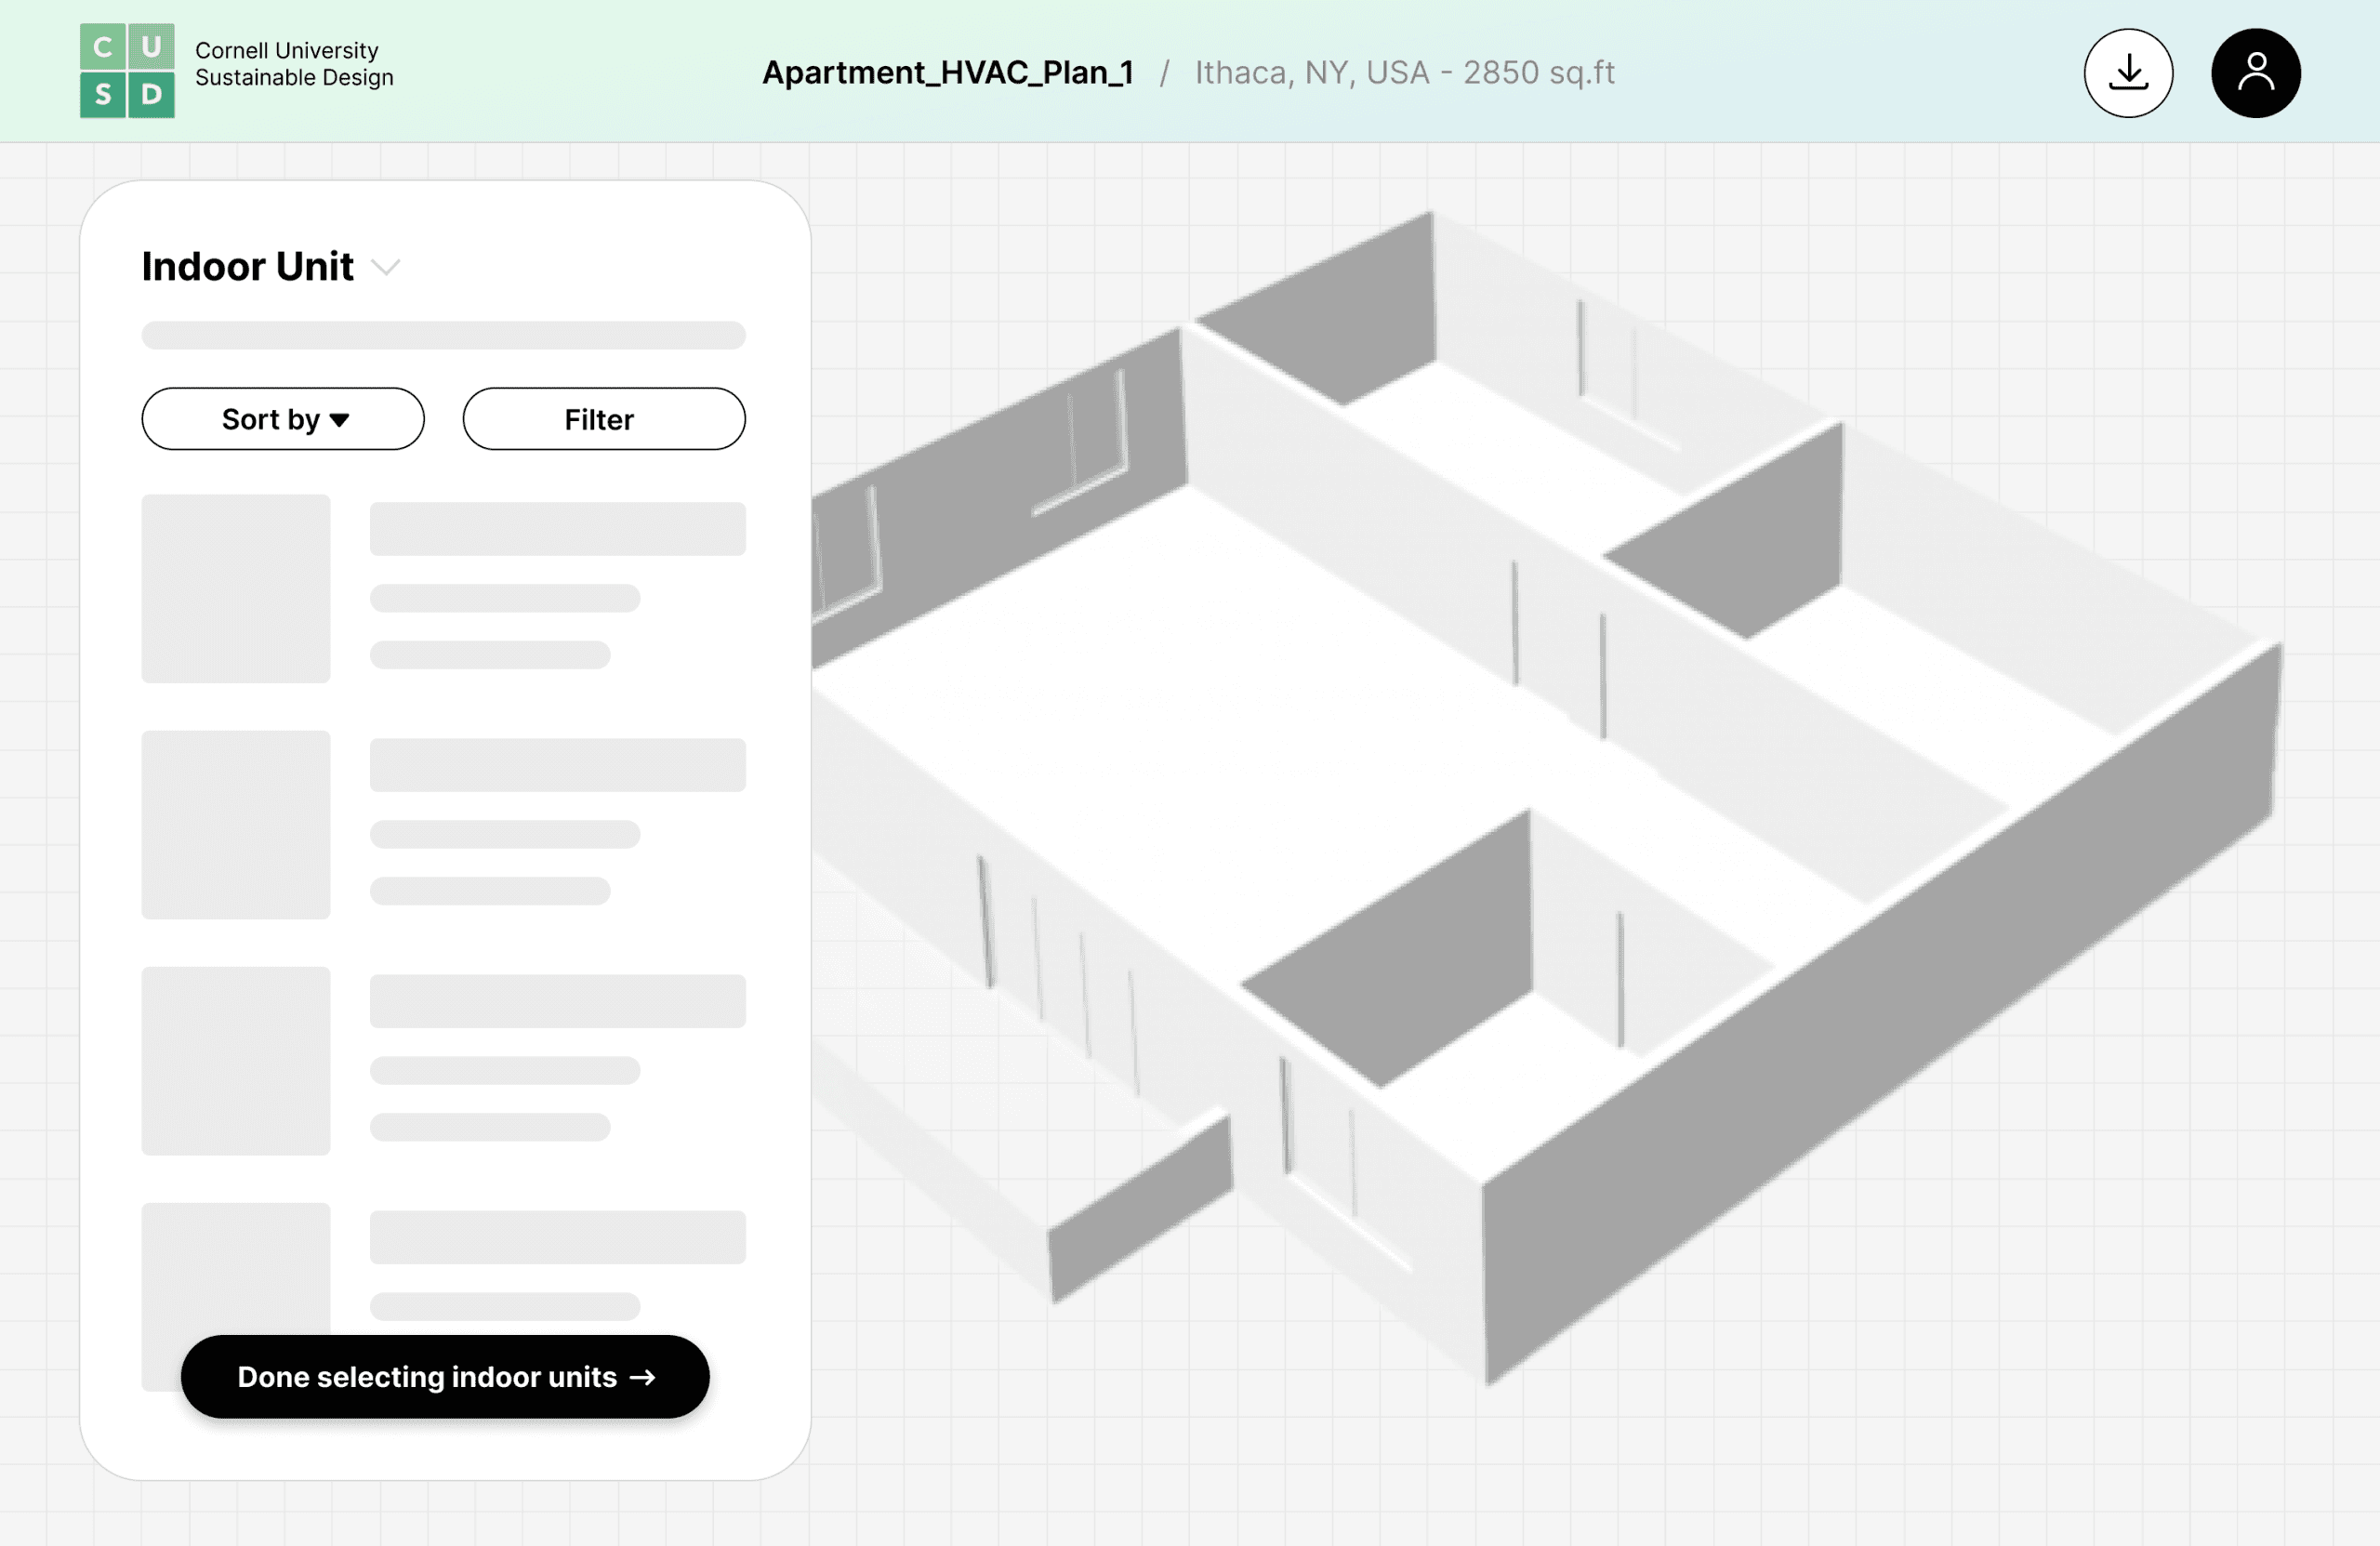Image resolution: width=2380 pixels, height=1546 pixels.
Task: Click the CUSD logo
Action: coord(127,71)
